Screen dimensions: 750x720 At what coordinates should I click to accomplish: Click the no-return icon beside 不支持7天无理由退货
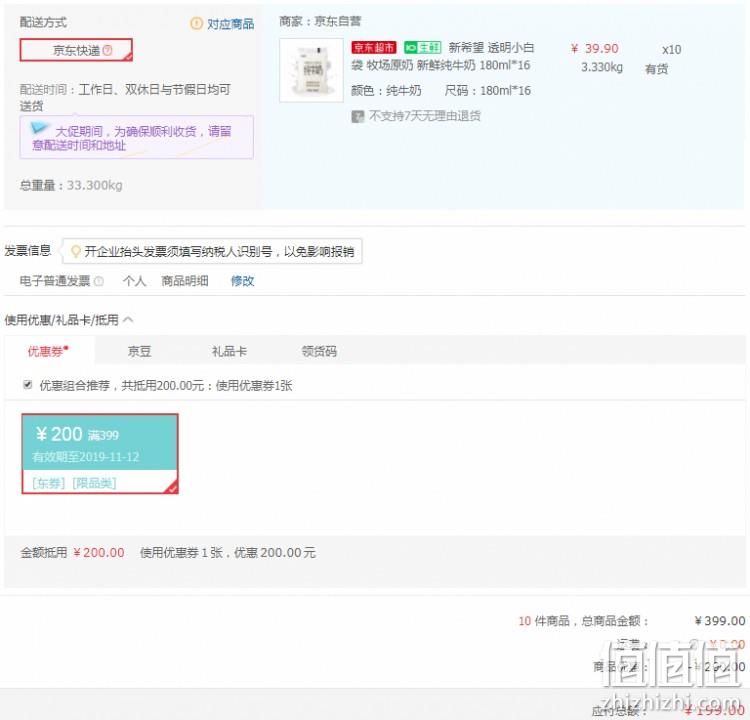coord(357,116)
